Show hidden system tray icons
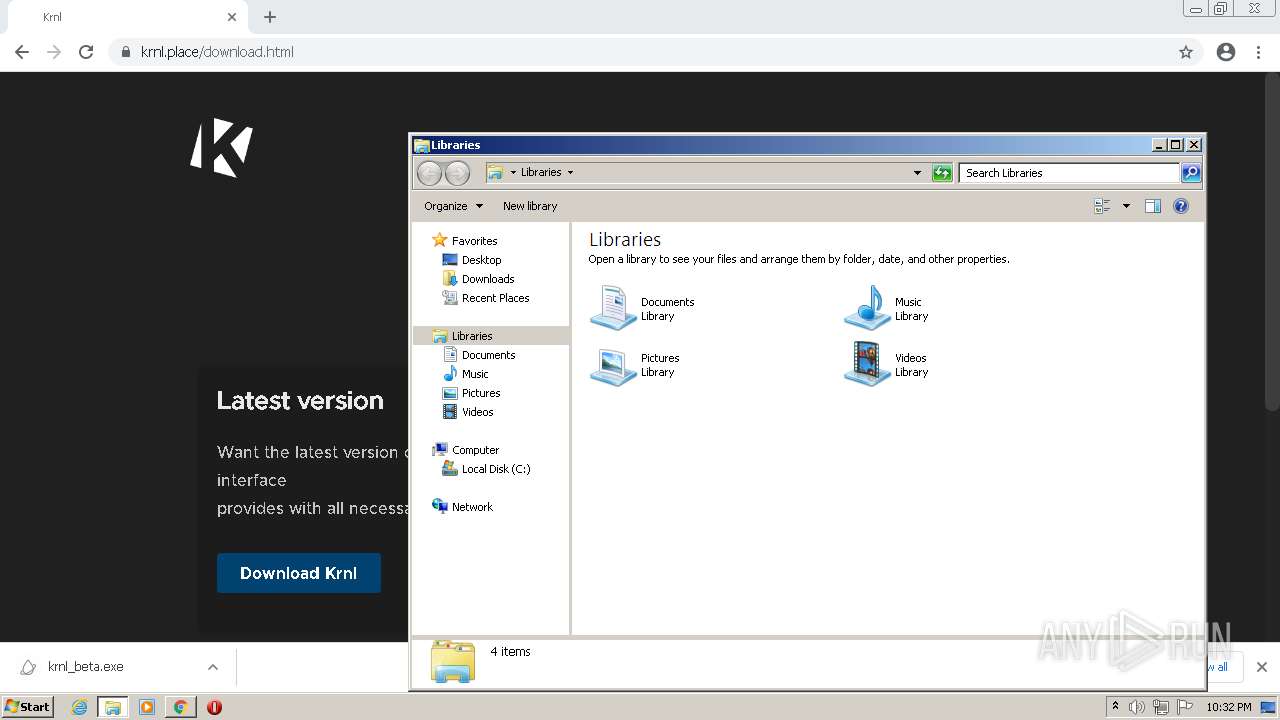This screenshot has height=720, width=1280. pyautogui.click(x=1116, y=707)
